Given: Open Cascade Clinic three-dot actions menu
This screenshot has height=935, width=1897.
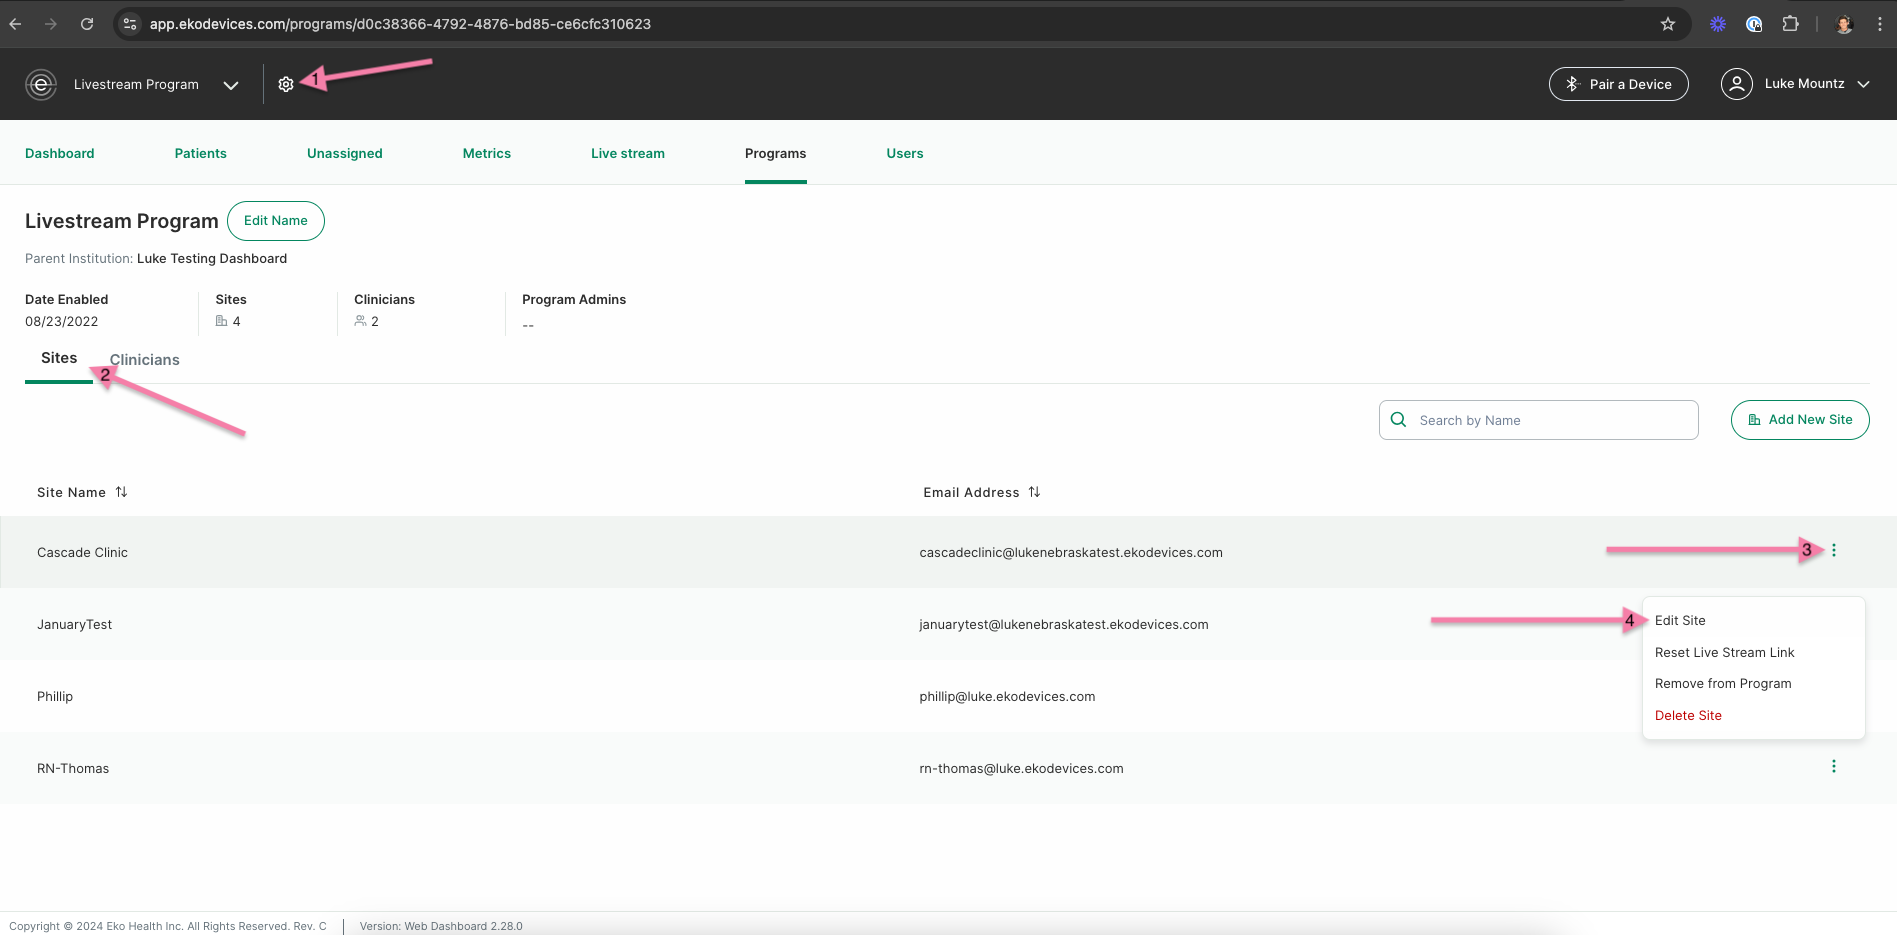Looking at the screenshot, I should [1834, 550].
